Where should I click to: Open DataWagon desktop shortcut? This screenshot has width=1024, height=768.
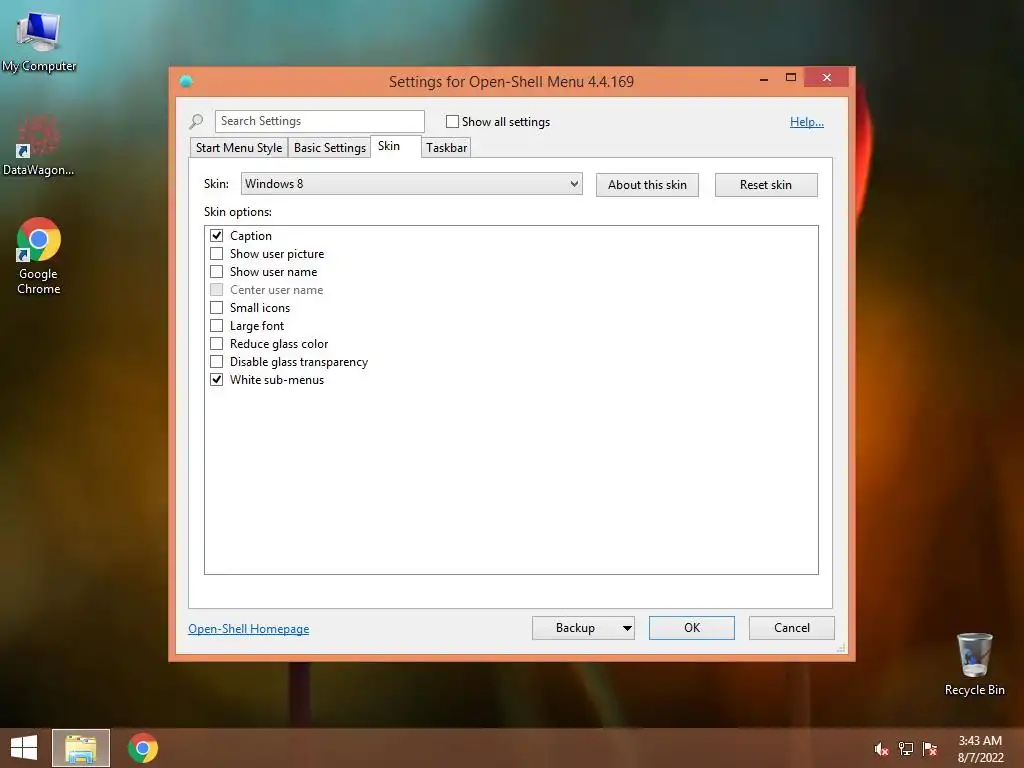[x=39, y=145]
